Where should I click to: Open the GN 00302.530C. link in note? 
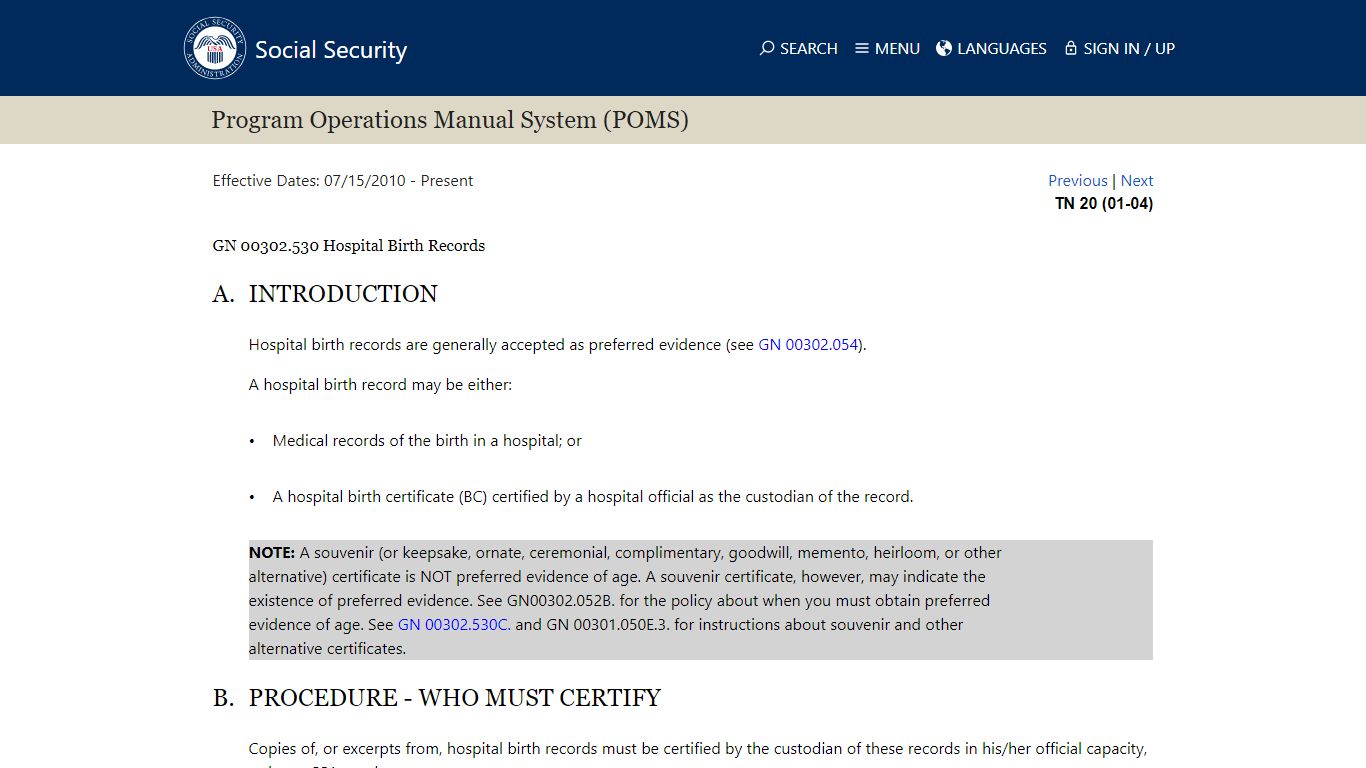454,625
